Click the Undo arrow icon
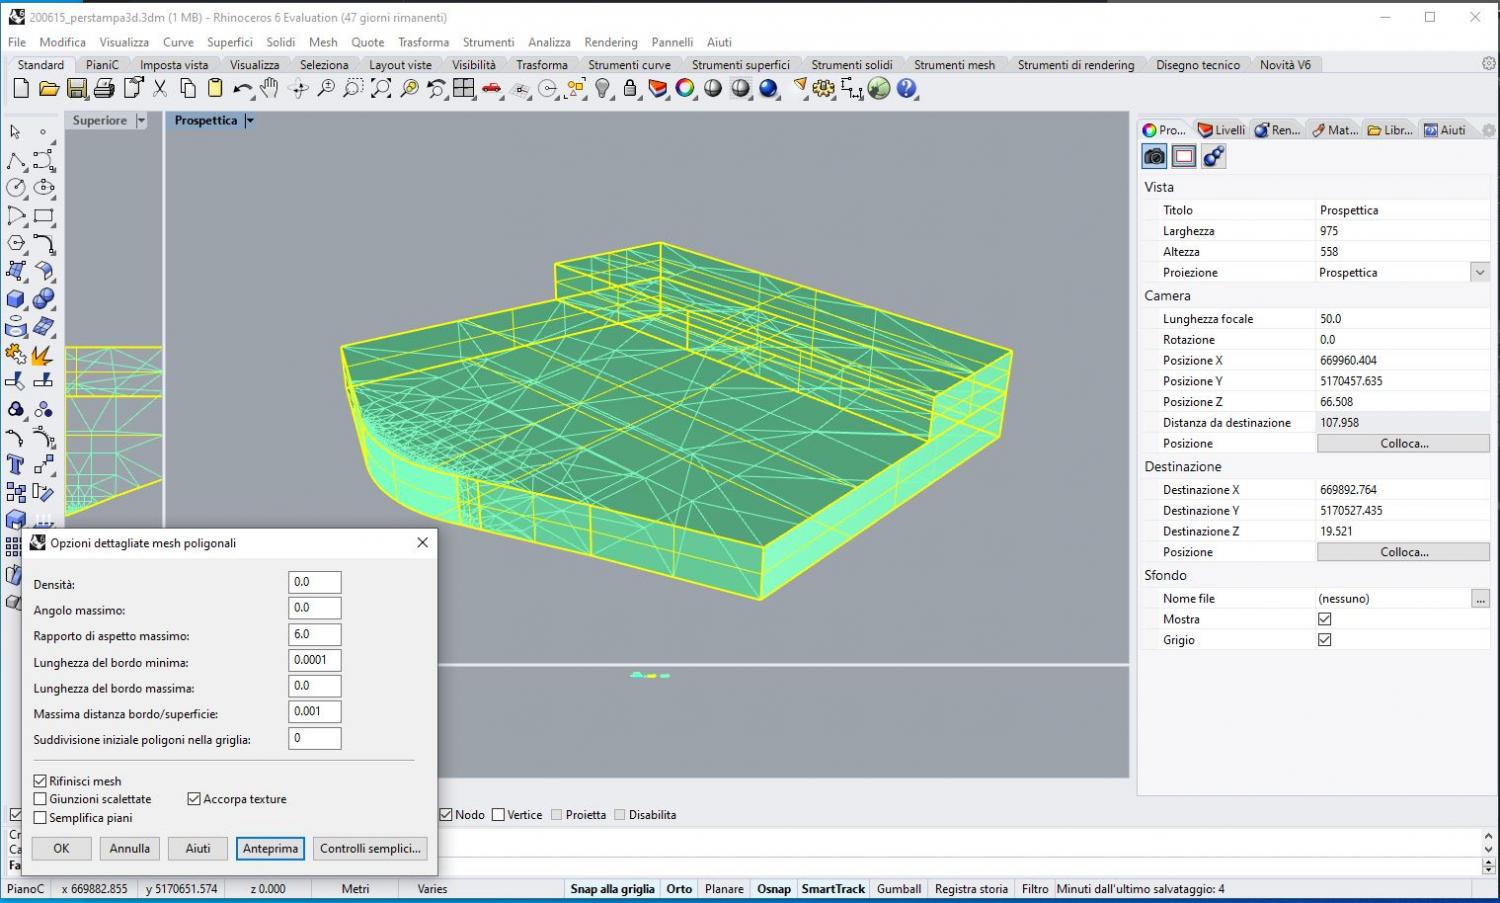The height and width of the screenshot is (903, 1500). click(242, 89)
